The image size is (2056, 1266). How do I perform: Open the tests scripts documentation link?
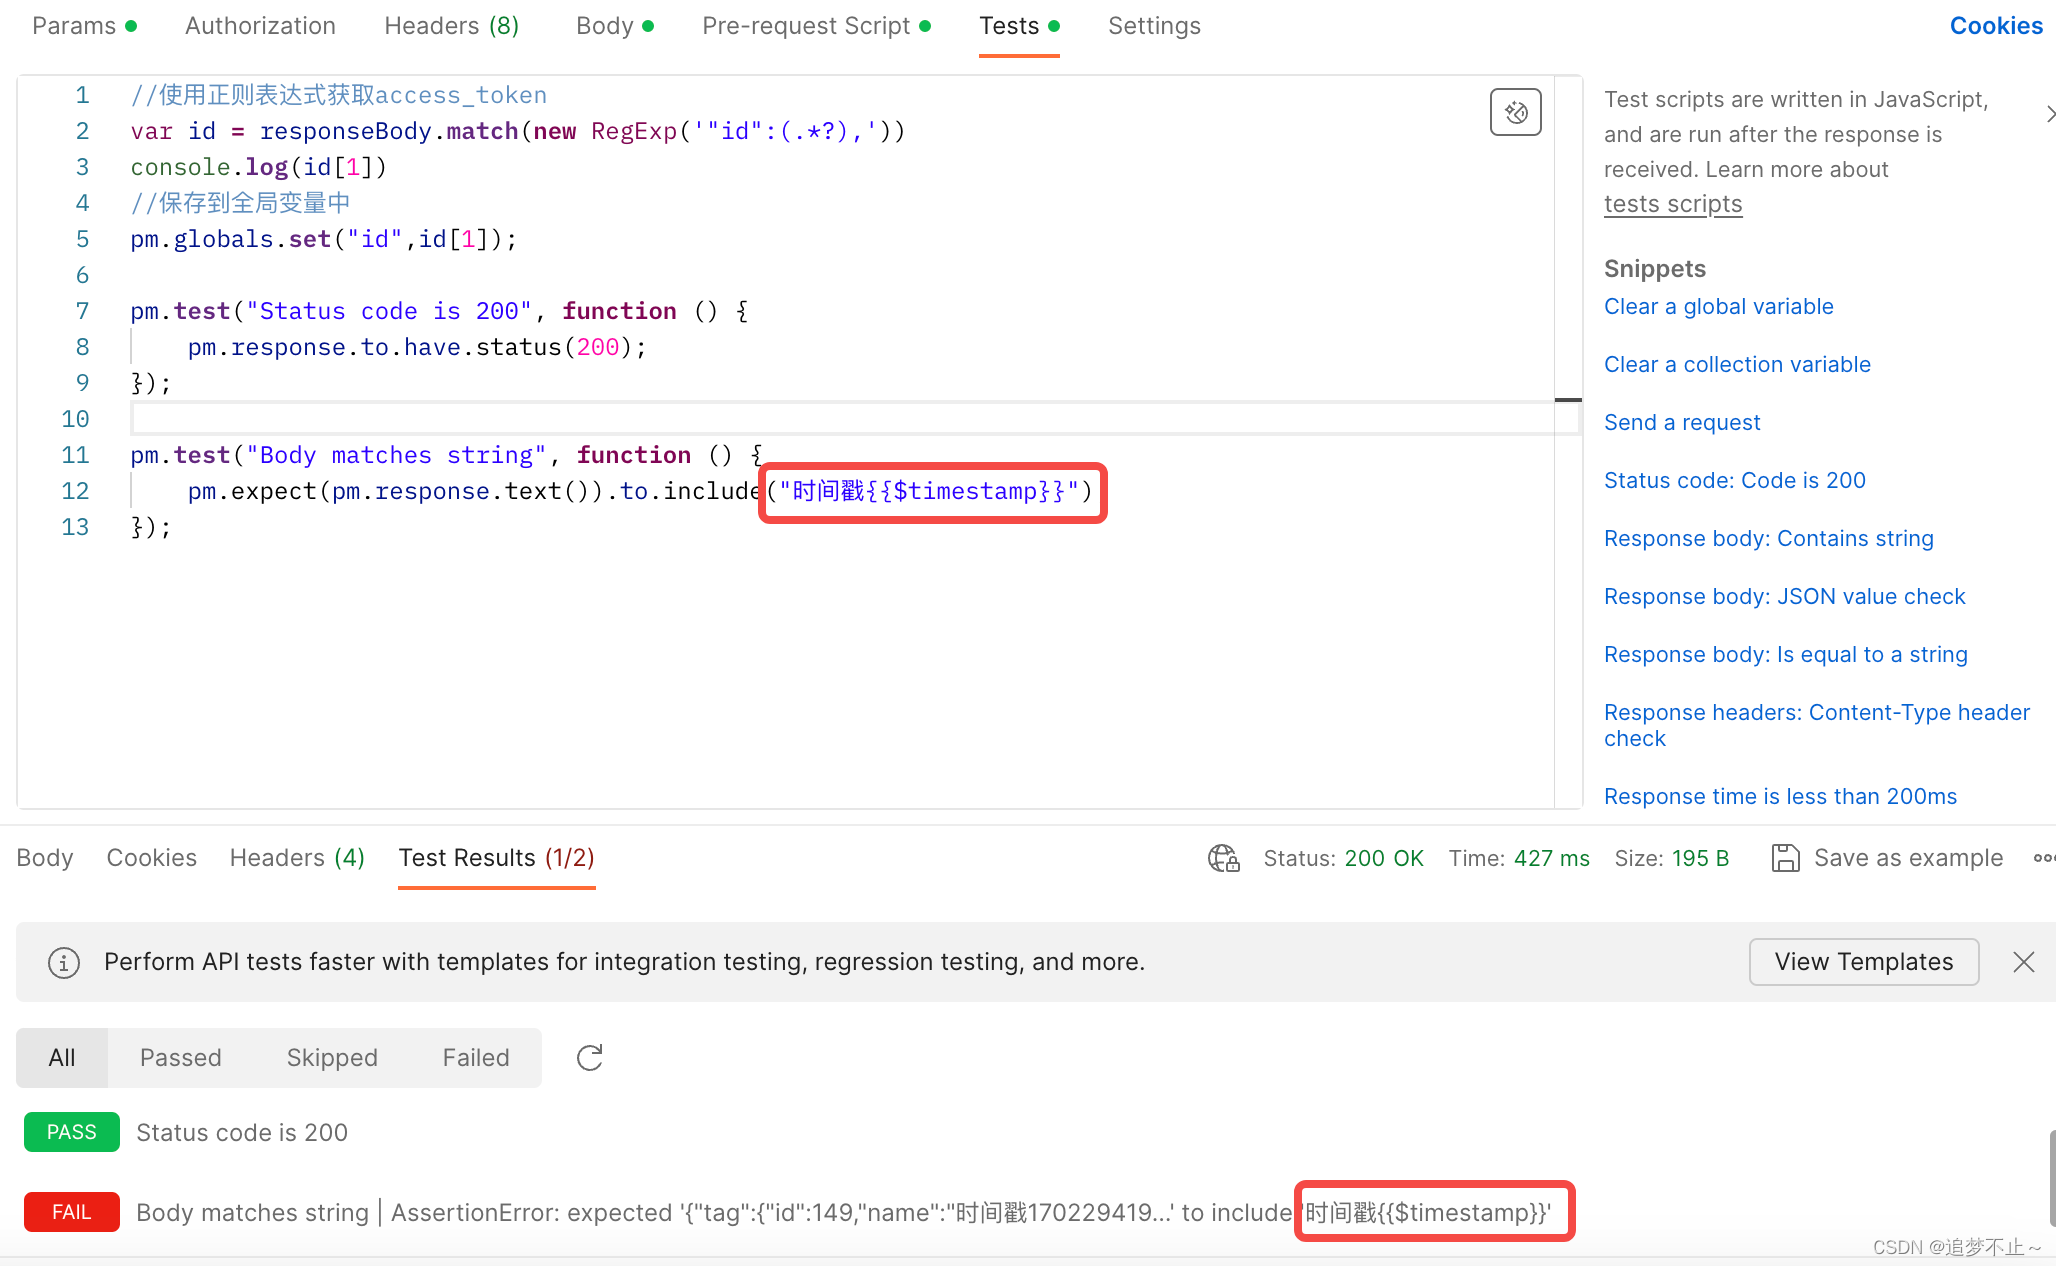(1672, 204)
